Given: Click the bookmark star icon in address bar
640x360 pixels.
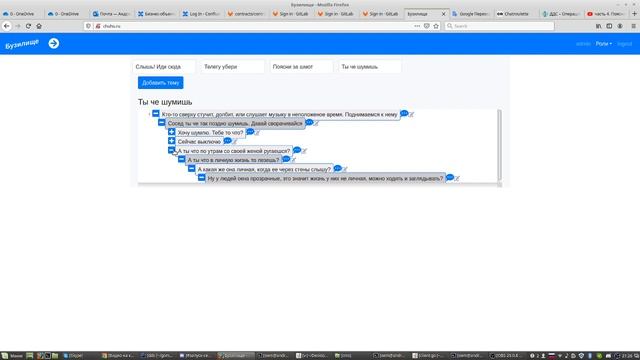Looking at the screenshot, I should (436, 26).
